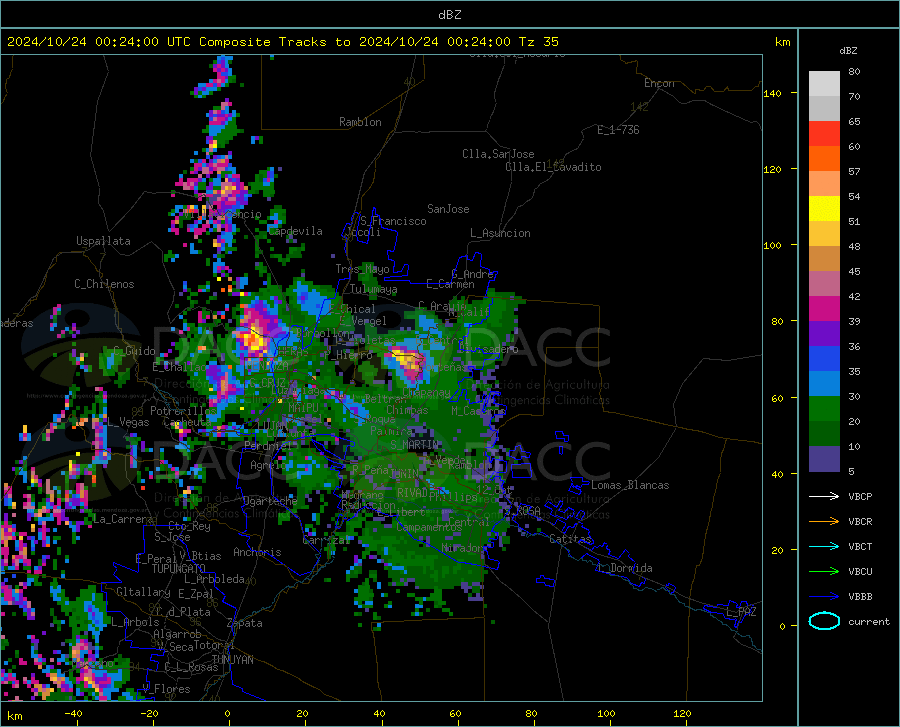Click the 'L_Dormida' map label
Screen dimensions: 900x727
(624, 568)
